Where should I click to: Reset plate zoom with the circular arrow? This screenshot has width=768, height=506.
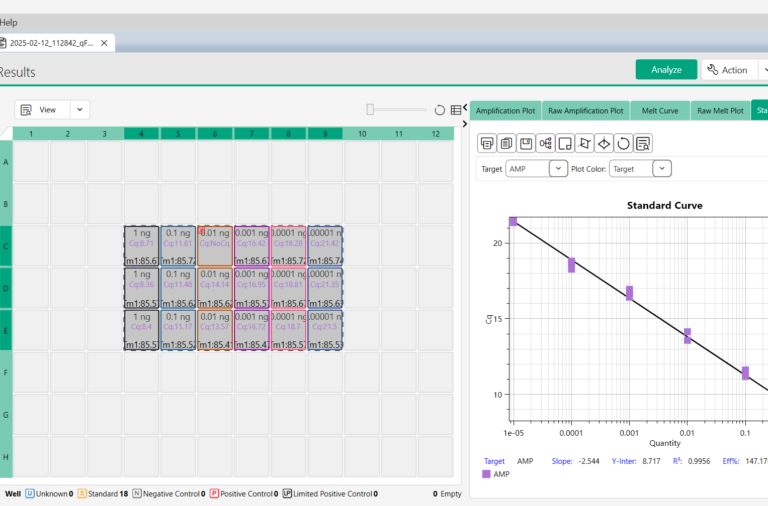coord(439,110)
